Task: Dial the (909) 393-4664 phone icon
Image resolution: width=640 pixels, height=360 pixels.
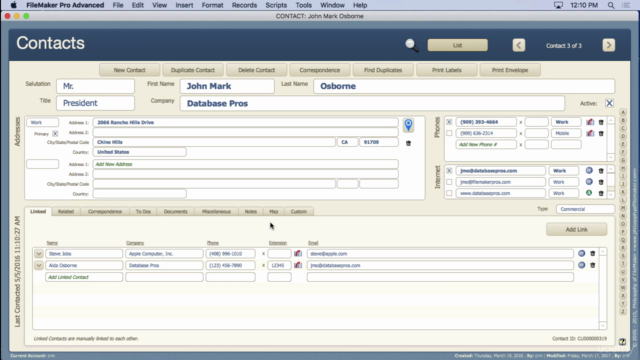Action: coord(590,122)
